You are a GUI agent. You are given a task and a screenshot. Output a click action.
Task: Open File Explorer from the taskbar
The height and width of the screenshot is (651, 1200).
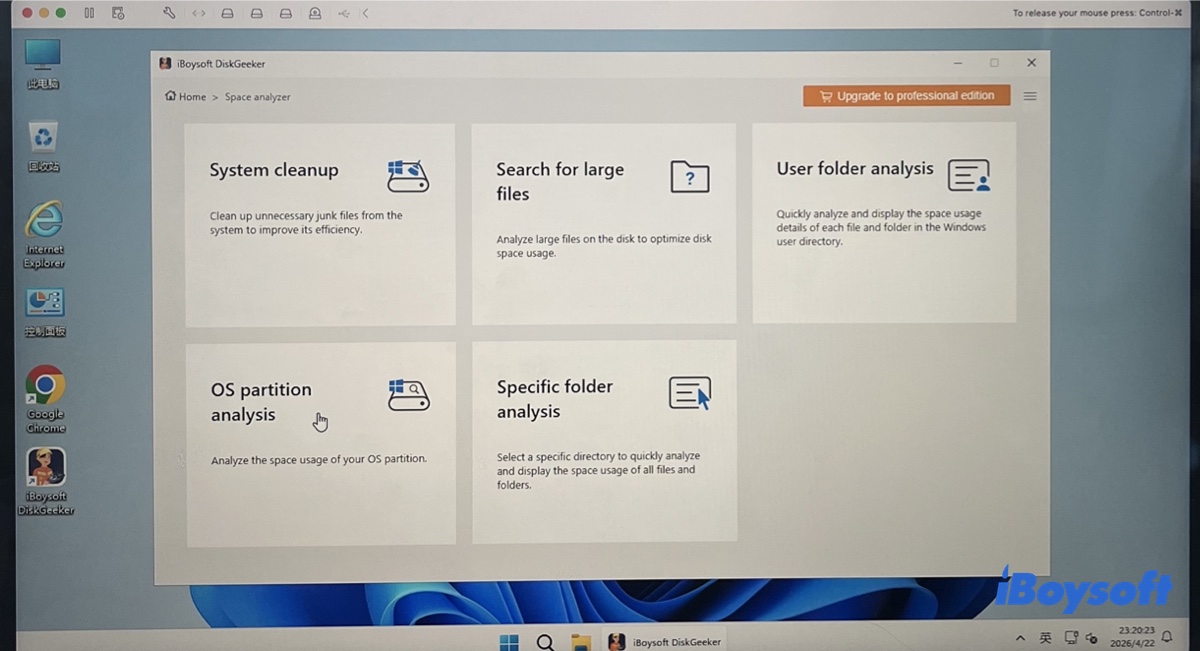point(581,642)
